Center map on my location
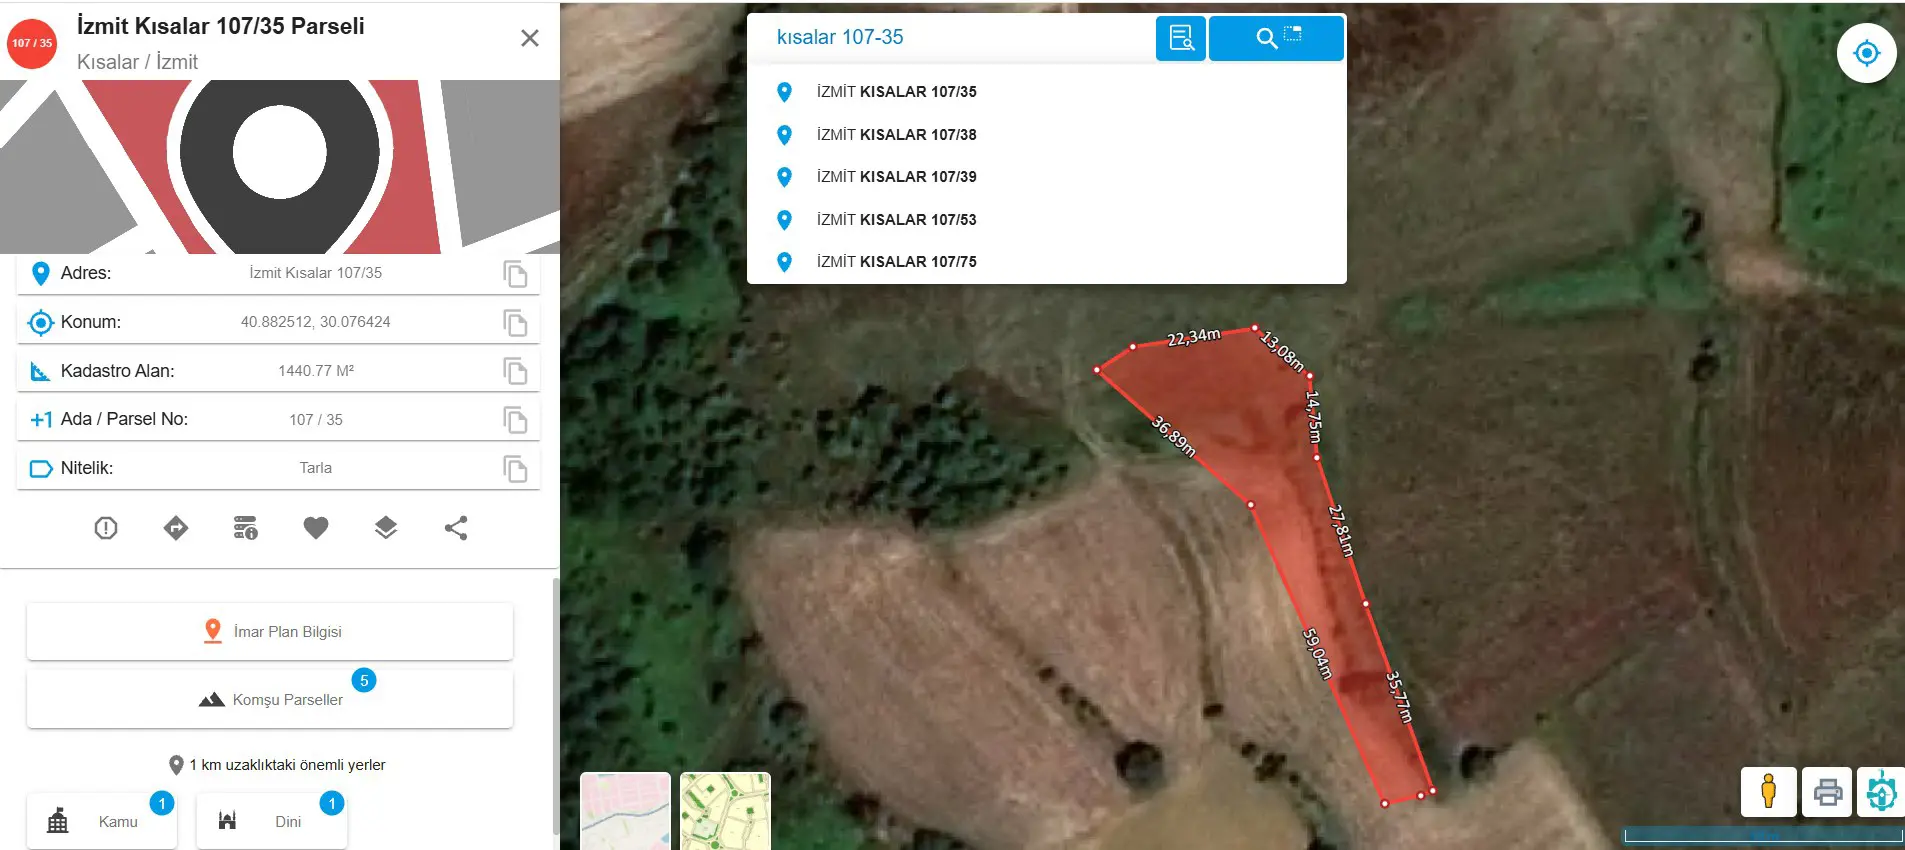 (1866, 53)
